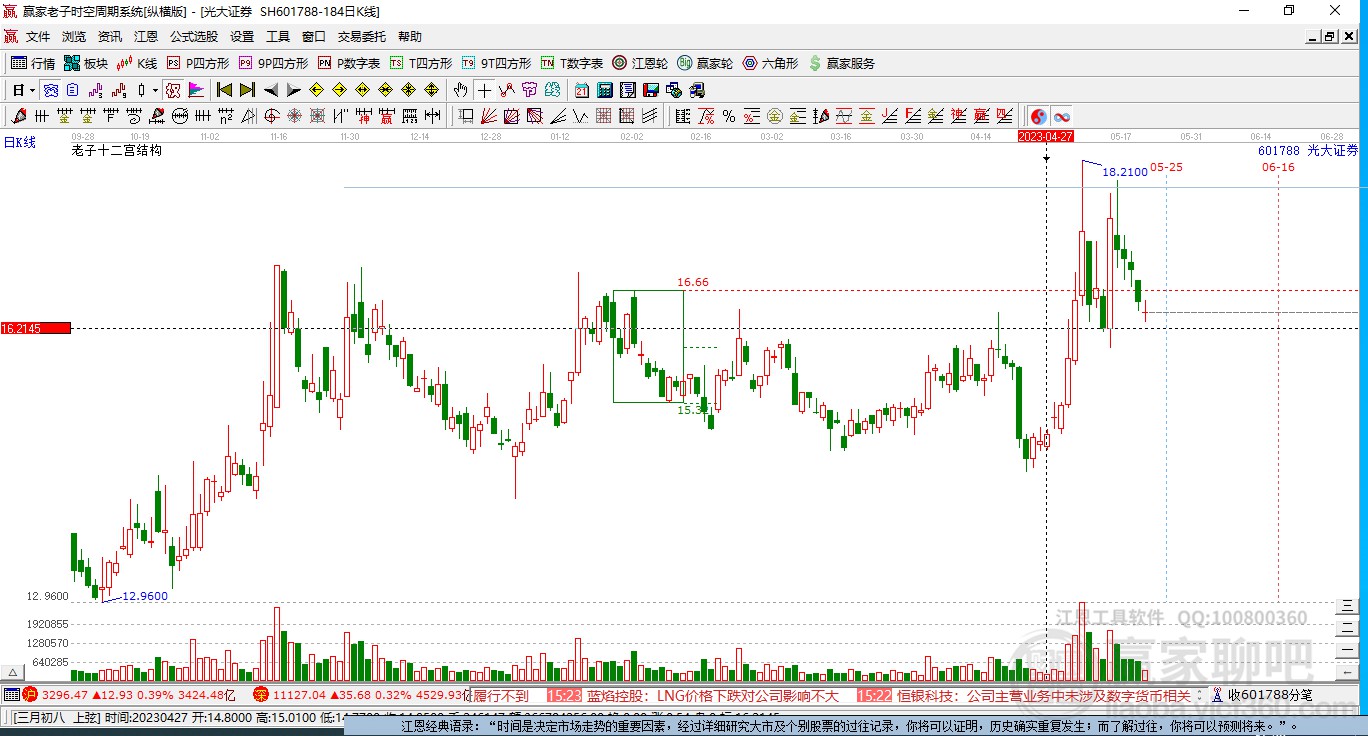Open the calendar icon showing 21
1368x736 pixels.
(x=582, y=90)
